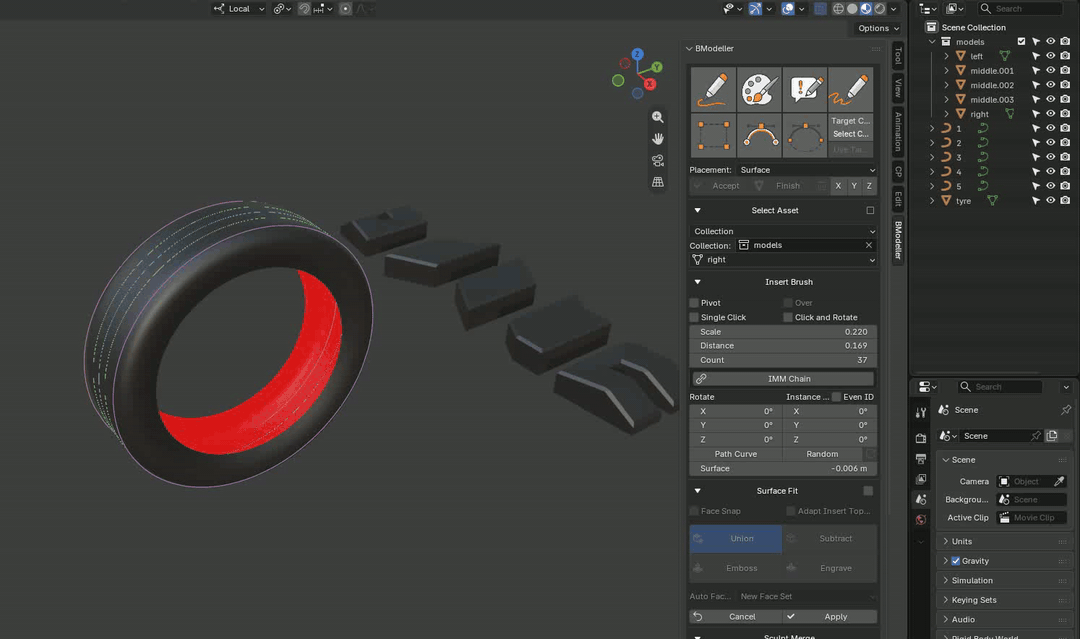Screen dimensions: 1080x639
Task: Click the Path Curve button
Action: (x=736, y=454)
